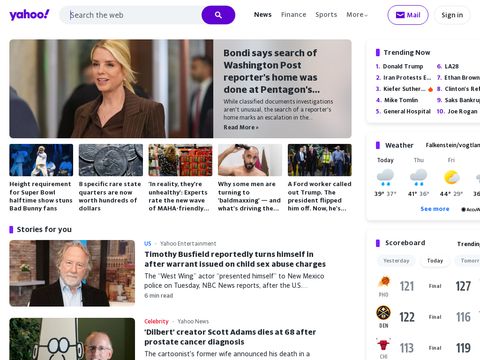
Task: Open the Bondi Washington Post headline
Action: click(x=272, y=71)
